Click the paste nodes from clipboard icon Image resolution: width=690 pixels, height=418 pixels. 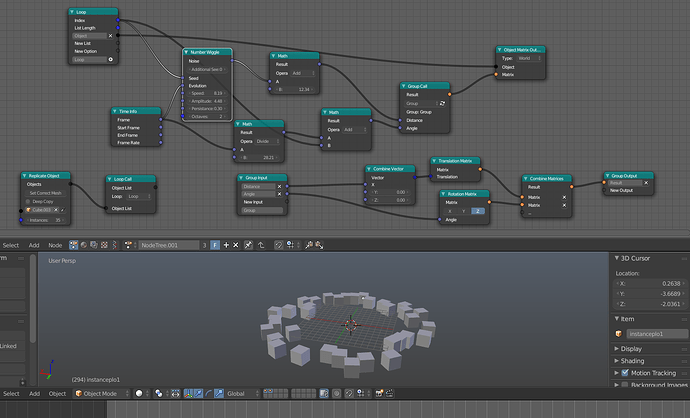[319, 245]
